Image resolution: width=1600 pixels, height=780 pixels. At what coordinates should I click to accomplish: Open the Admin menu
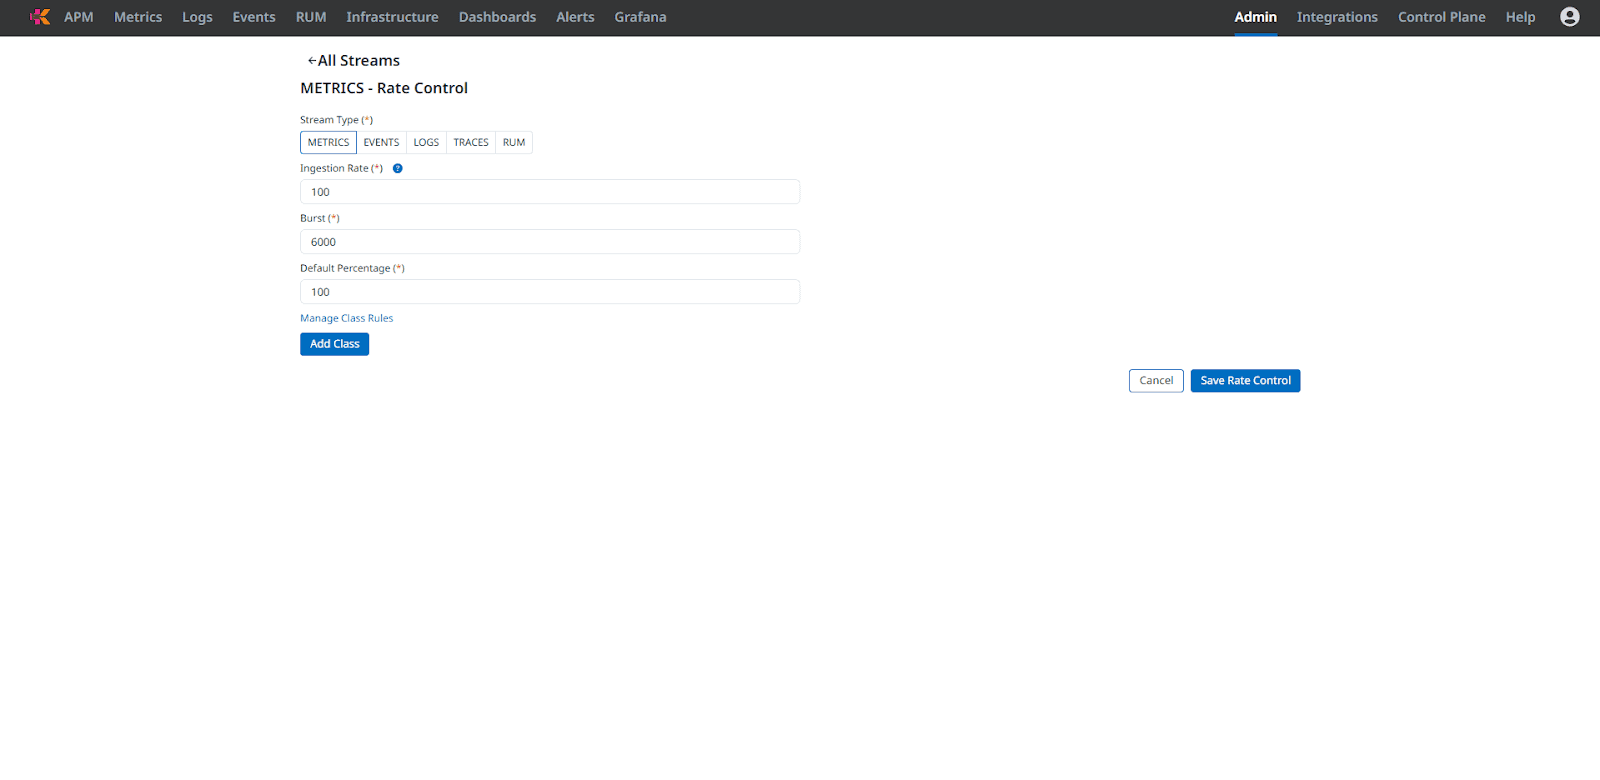point(1255,17)
